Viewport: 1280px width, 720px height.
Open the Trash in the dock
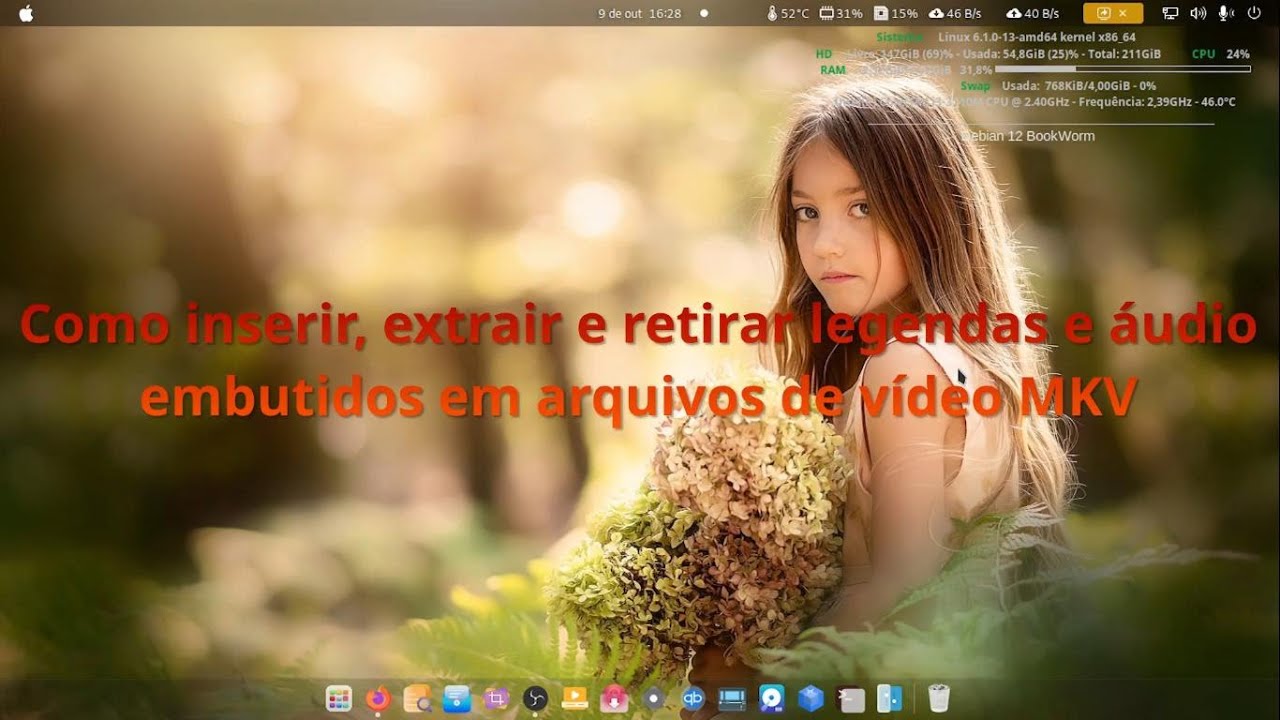pos(938,698)
